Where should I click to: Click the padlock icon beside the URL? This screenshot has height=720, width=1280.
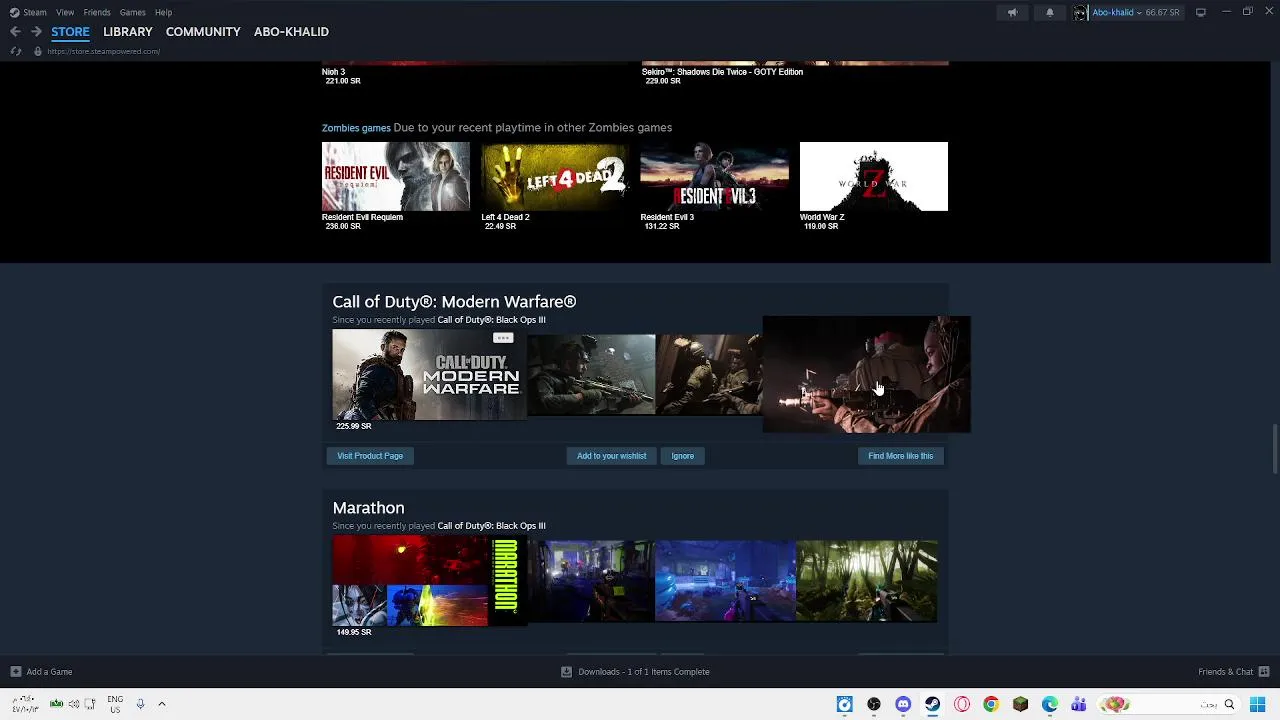click(38, 51)
